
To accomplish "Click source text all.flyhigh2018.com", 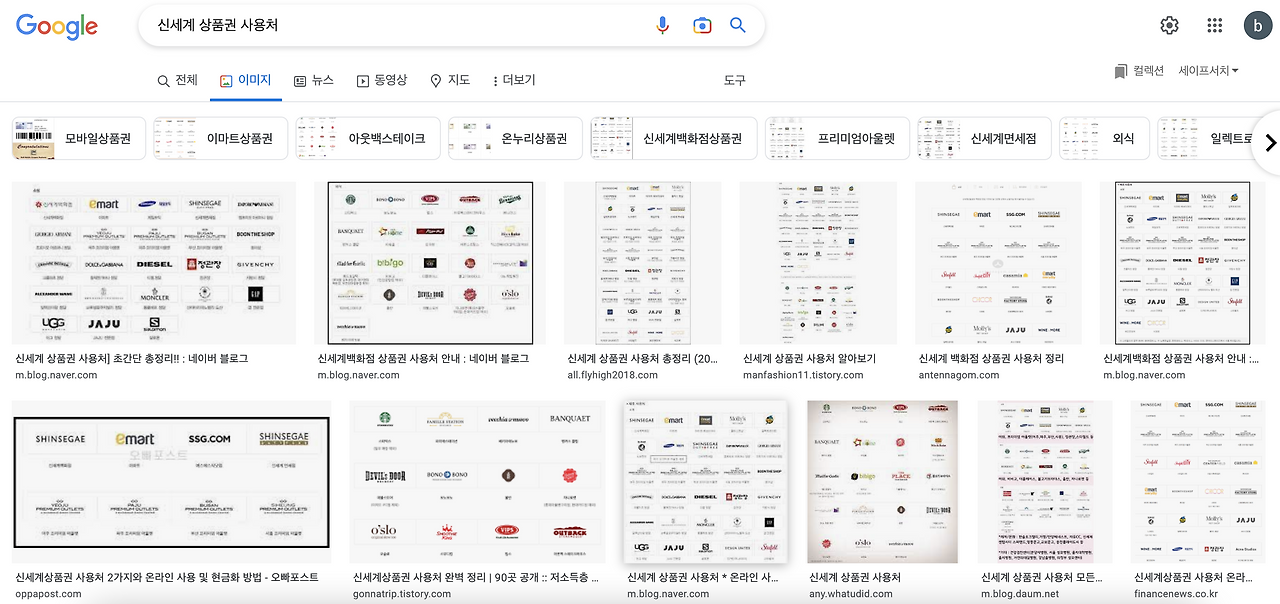I will [x=612, y=375].
